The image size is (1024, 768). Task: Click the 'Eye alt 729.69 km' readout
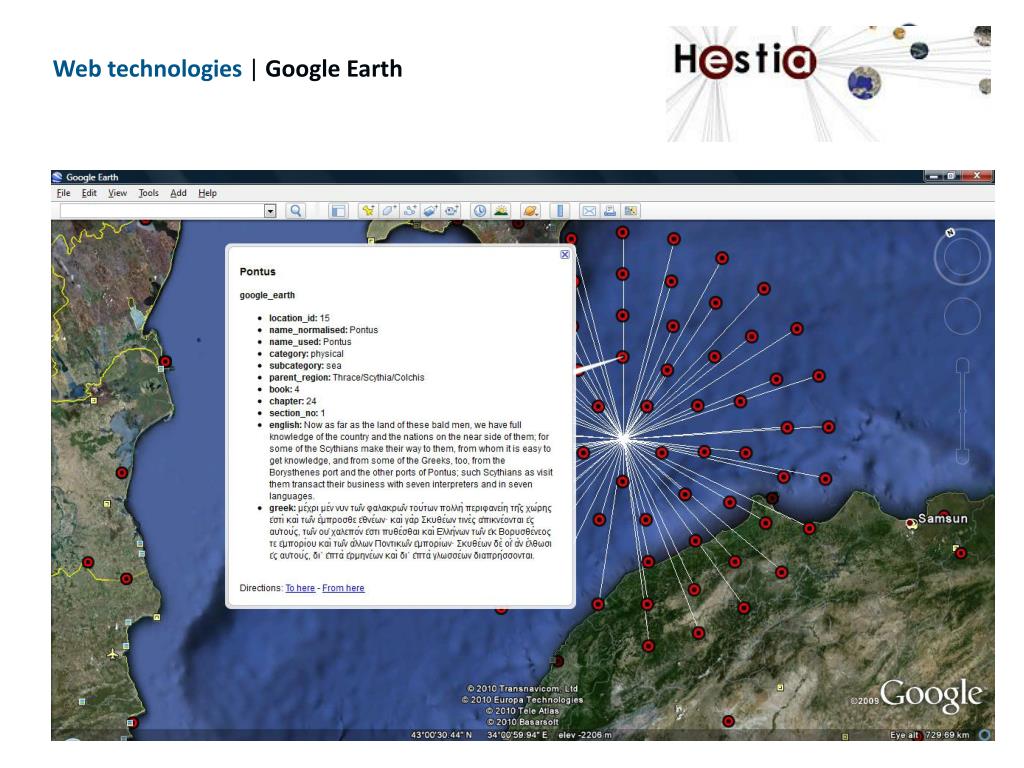(930, 735)
